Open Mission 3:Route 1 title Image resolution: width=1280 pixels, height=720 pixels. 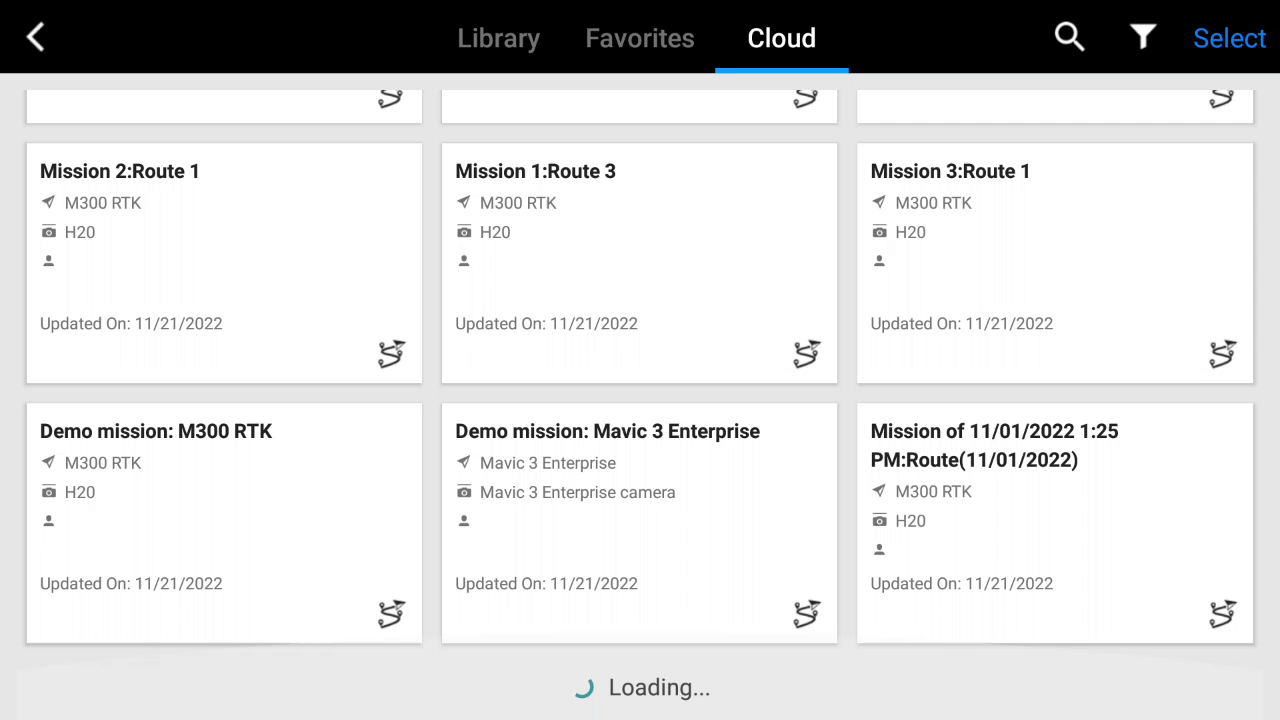[950, 171]
